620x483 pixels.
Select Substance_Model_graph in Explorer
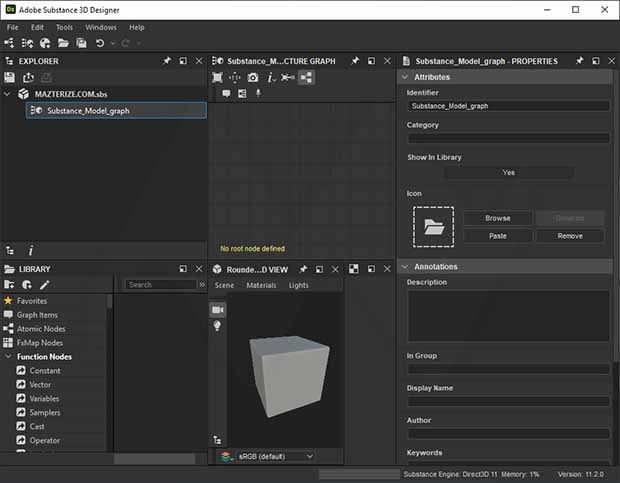point(116,111)
